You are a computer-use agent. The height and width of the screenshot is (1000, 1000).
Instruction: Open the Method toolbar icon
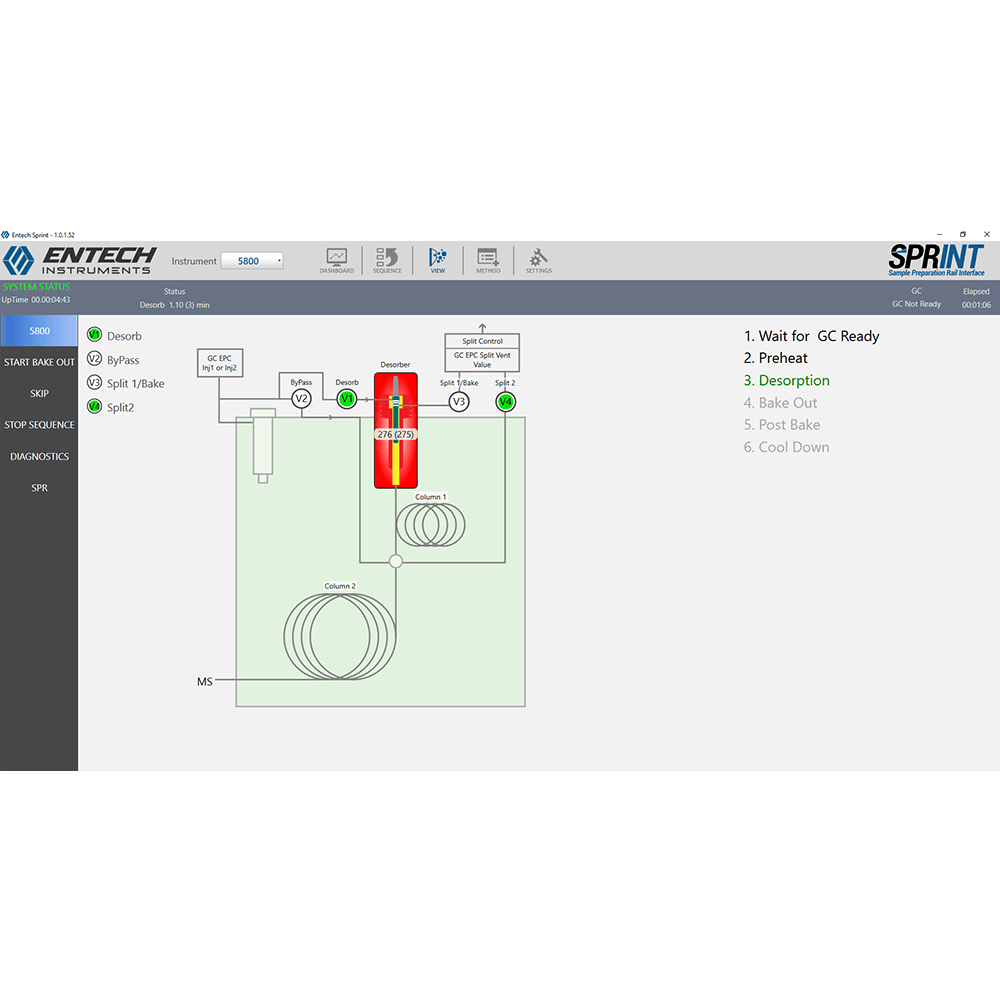(488, 260)
